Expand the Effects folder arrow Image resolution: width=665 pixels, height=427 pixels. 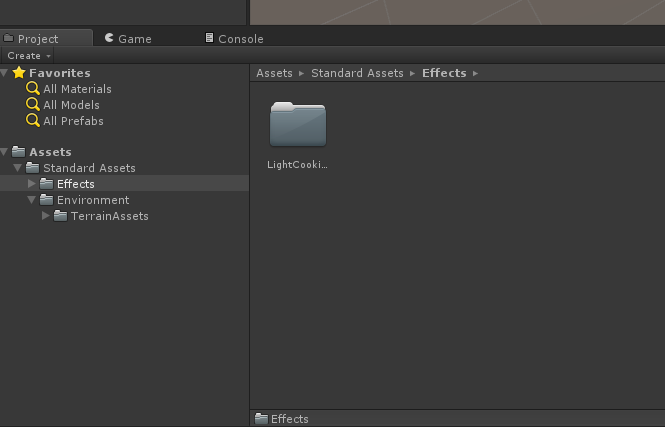click(31, 184)
